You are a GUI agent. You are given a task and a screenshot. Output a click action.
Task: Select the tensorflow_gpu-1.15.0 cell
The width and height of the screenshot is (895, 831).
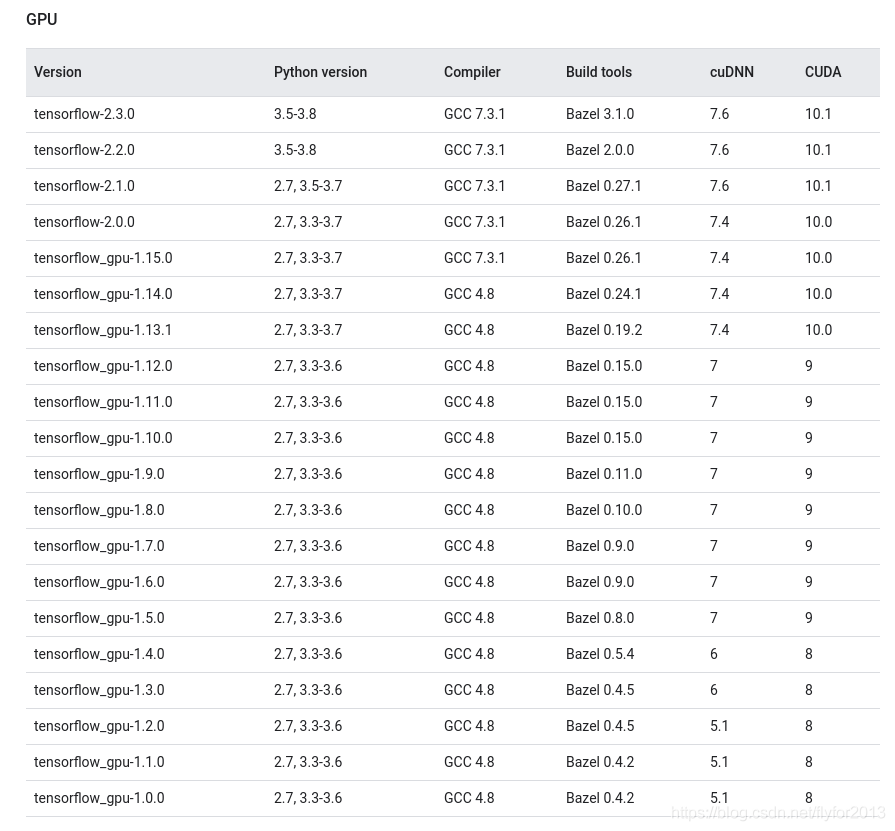click(103, 258)
